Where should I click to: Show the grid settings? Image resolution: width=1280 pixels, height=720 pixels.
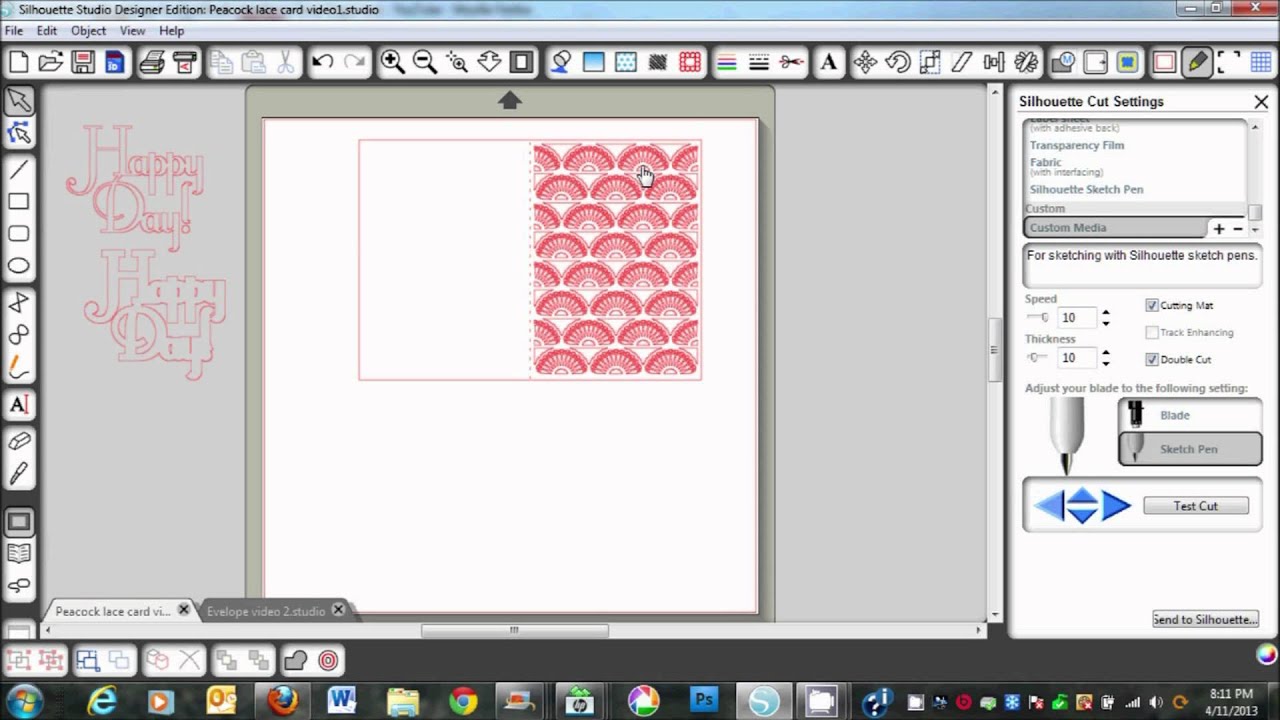pyautogui.click(x=1260, y=62)
